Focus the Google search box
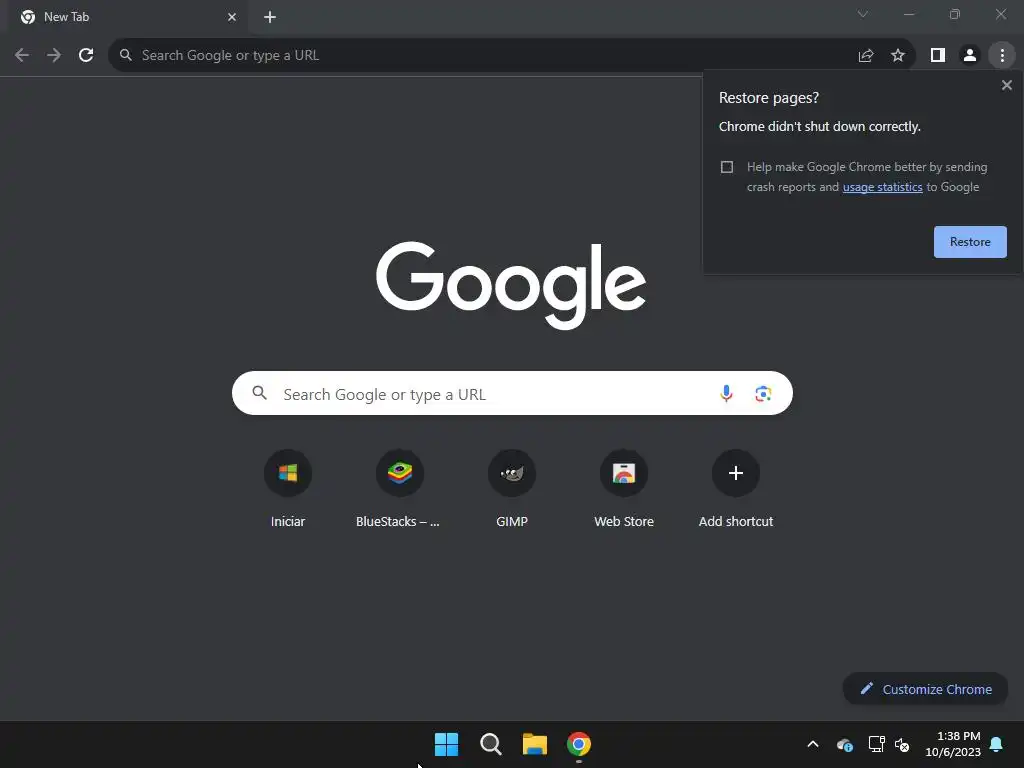 tap(512, 393)
